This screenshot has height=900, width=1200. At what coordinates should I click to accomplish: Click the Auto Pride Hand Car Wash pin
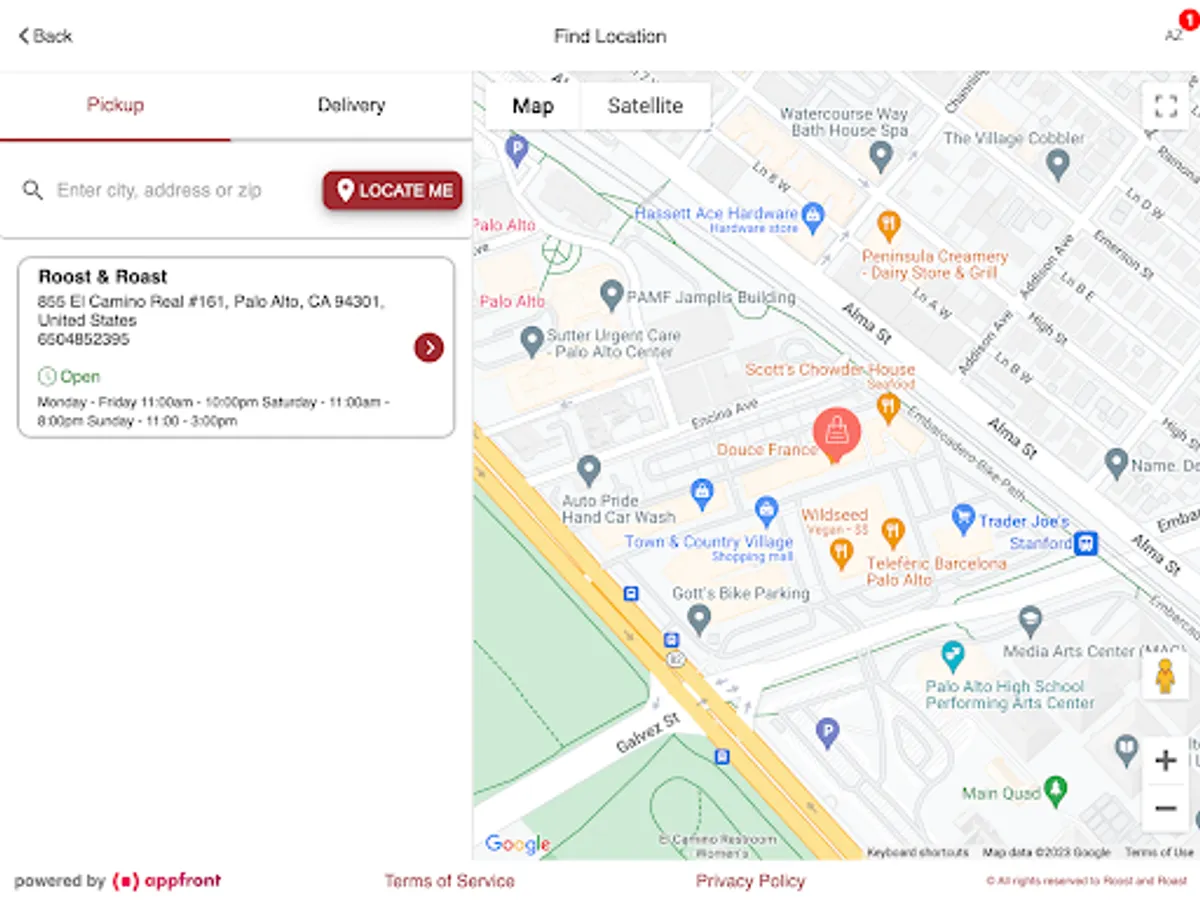(588, 470)
